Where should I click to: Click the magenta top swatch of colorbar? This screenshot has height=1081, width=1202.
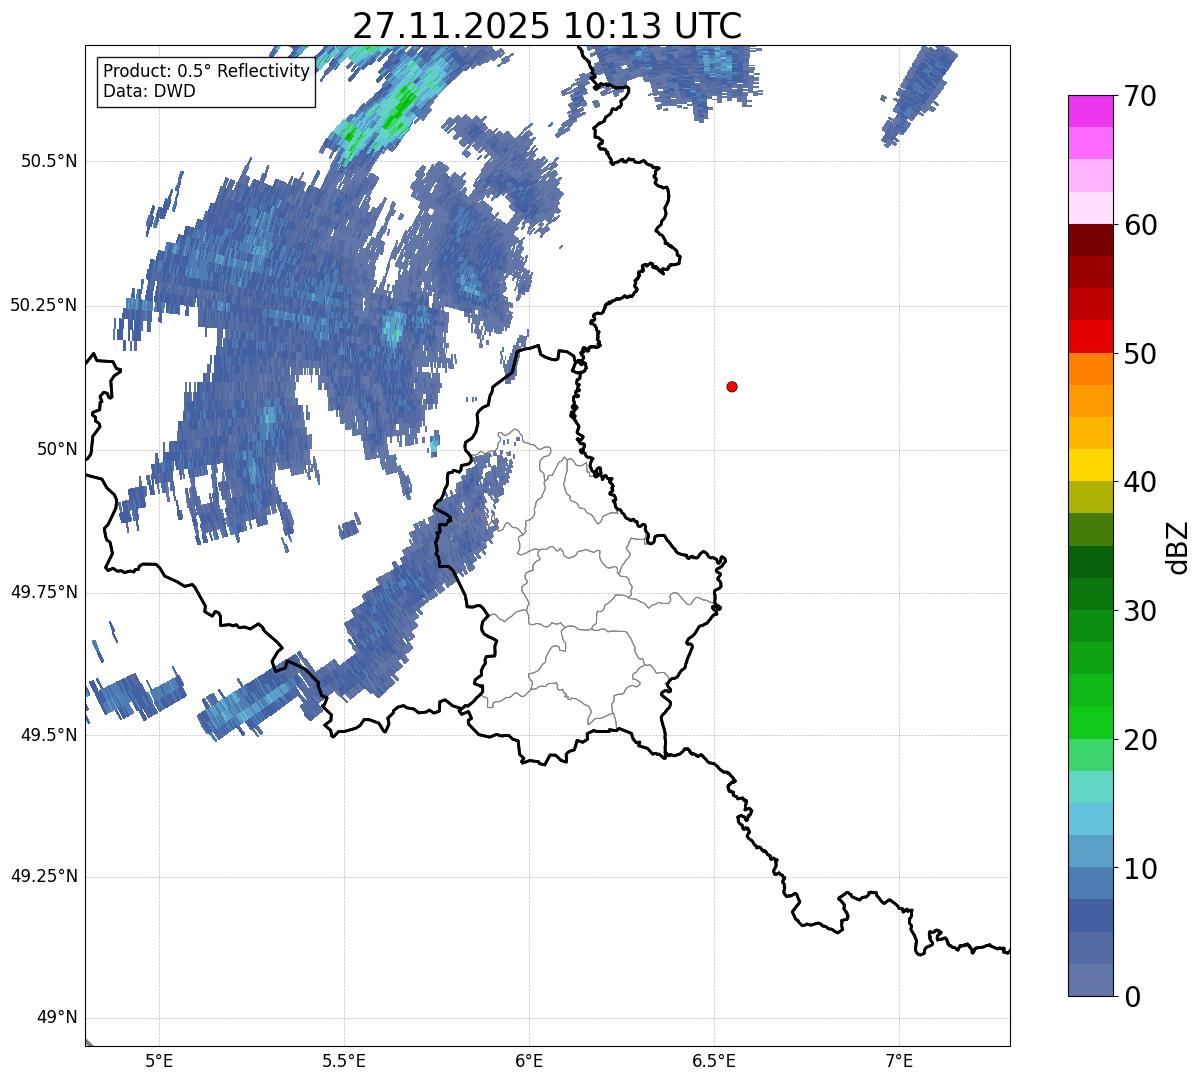pos(1090,111)
